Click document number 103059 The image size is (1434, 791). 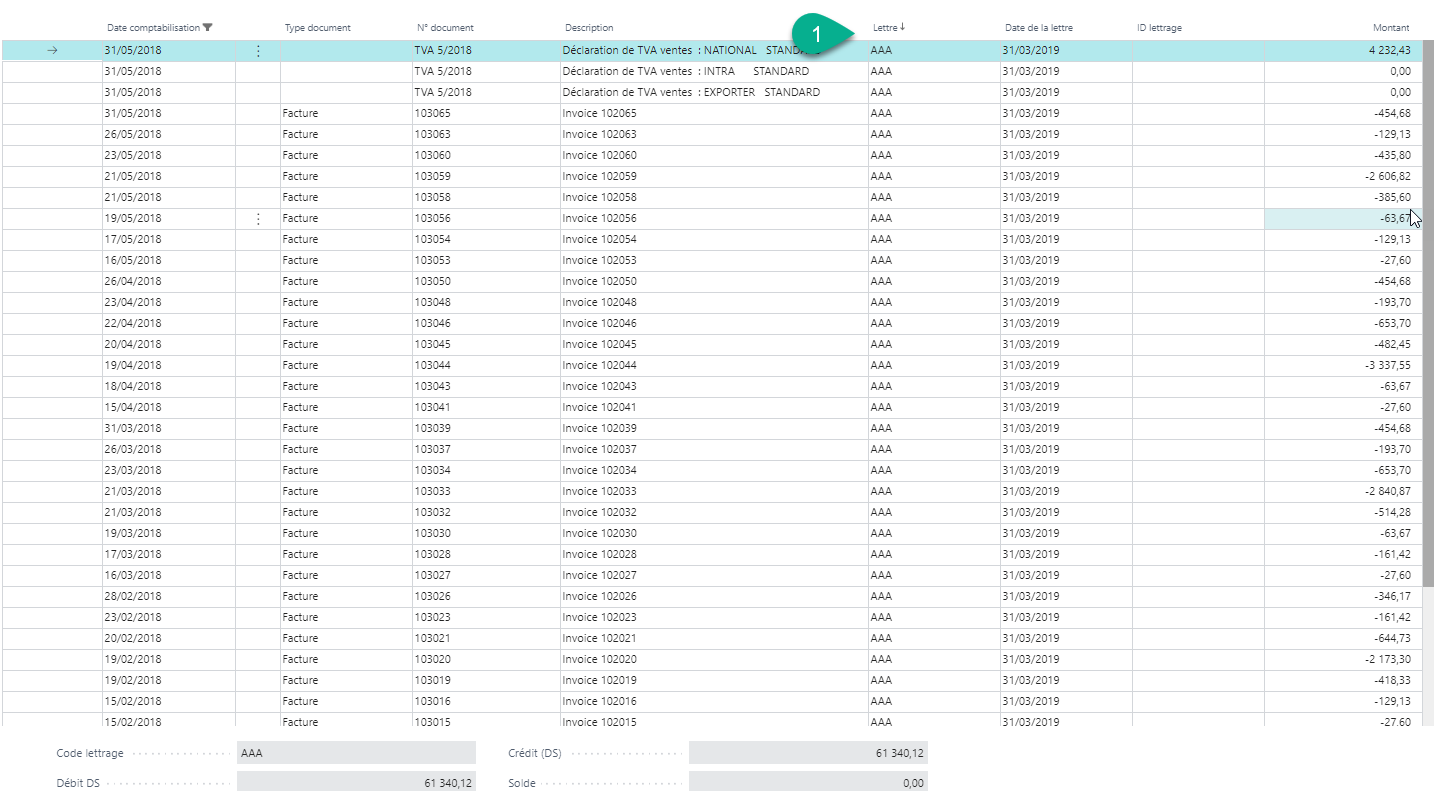pos(432,177)
